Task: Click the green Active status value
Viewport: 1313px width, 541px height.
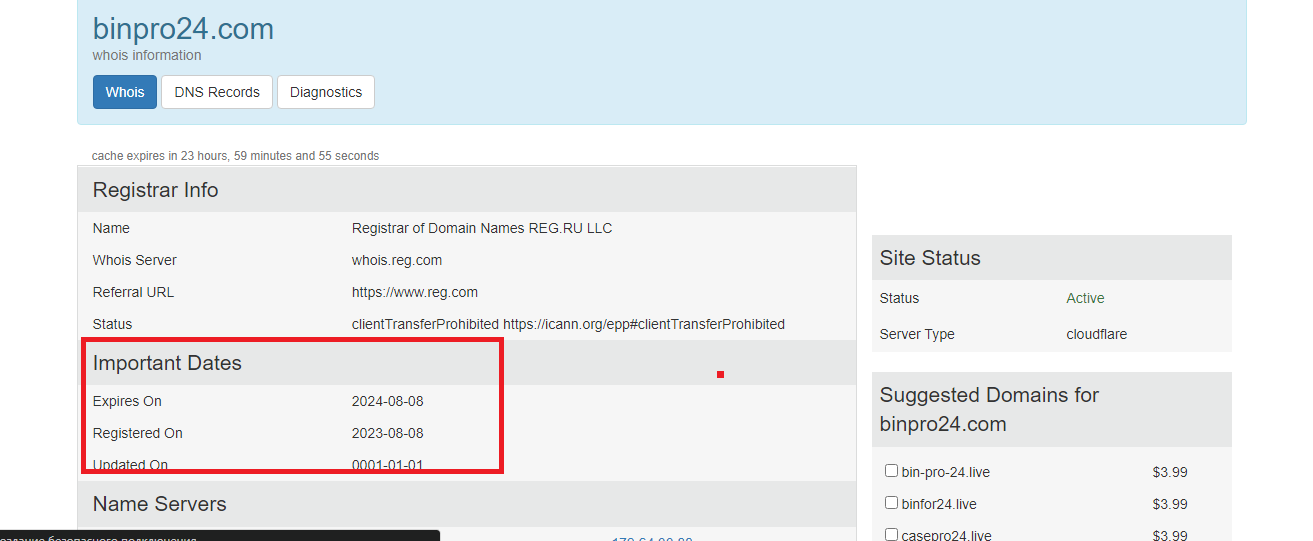Action: click(1085, 298)
